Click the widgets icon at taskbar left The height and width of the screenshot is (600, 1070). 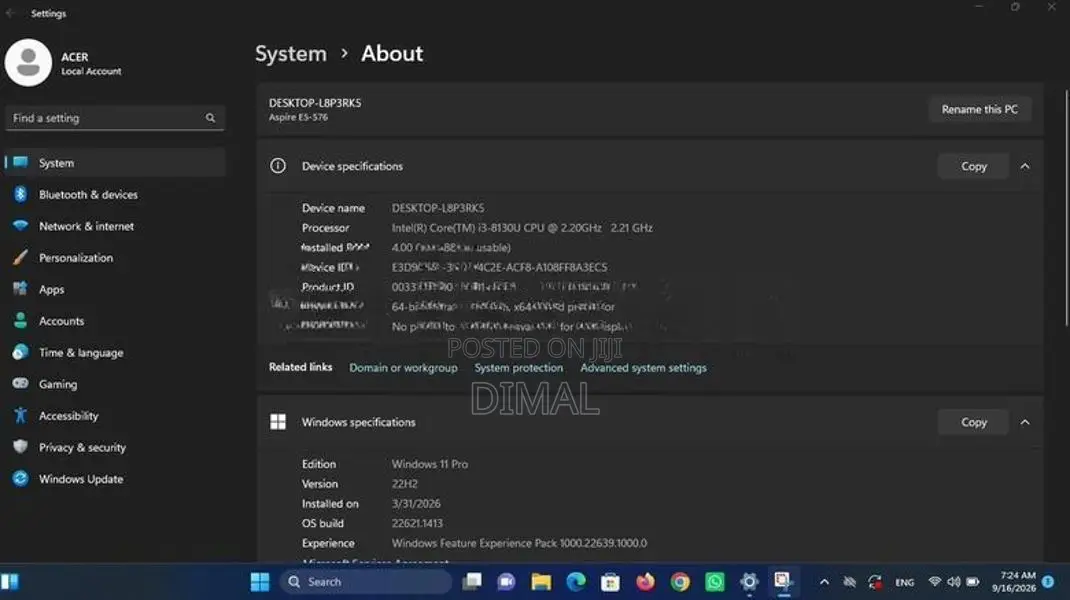click(10, 582)
